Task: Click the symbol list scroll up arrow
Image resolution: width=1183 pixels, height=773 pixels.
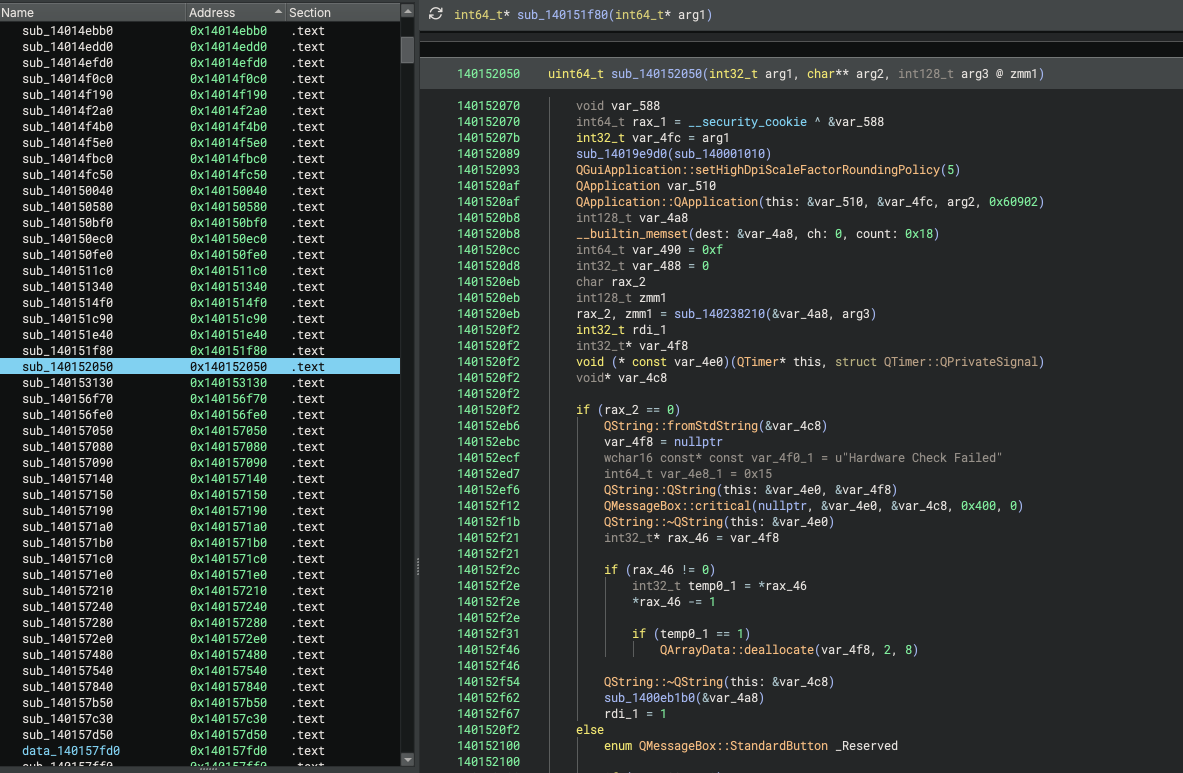Action: [x=407, y=11]
